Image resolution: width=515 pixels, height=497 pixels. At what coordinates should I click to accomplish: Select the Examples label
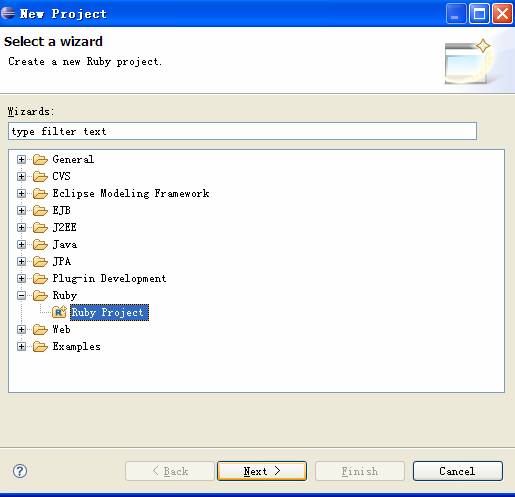coord(76,347)
